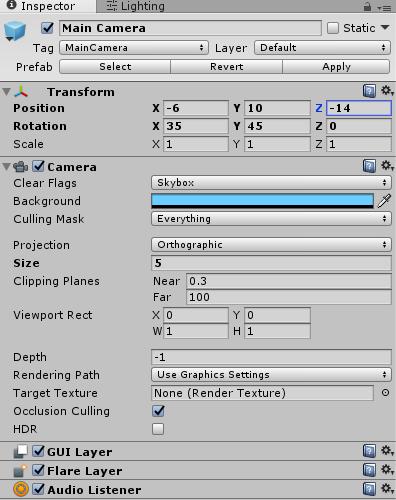Image resolution: width=396 pixels, height=500 pixels.
Task: Enable the HDR checkbox
Action: (158, 429)
